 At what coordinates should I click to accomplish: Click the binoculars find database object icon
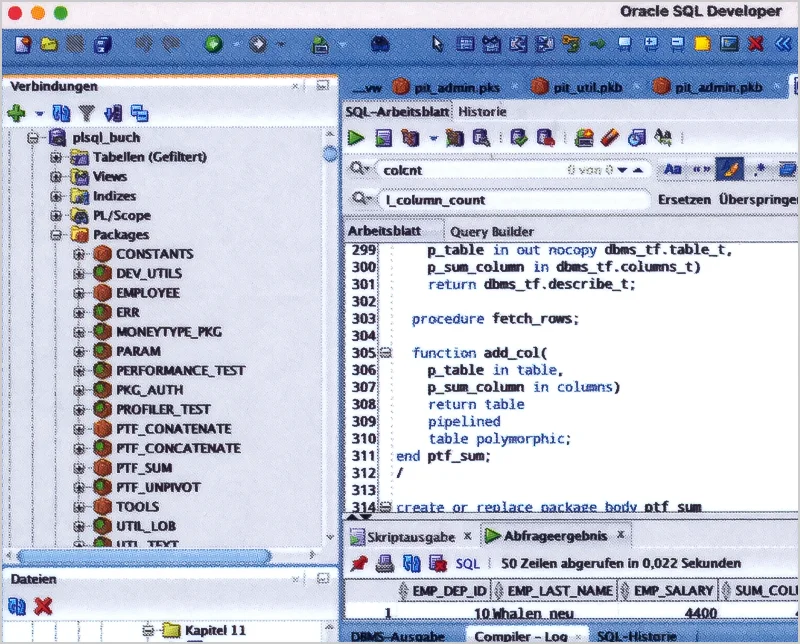(379, 44)
